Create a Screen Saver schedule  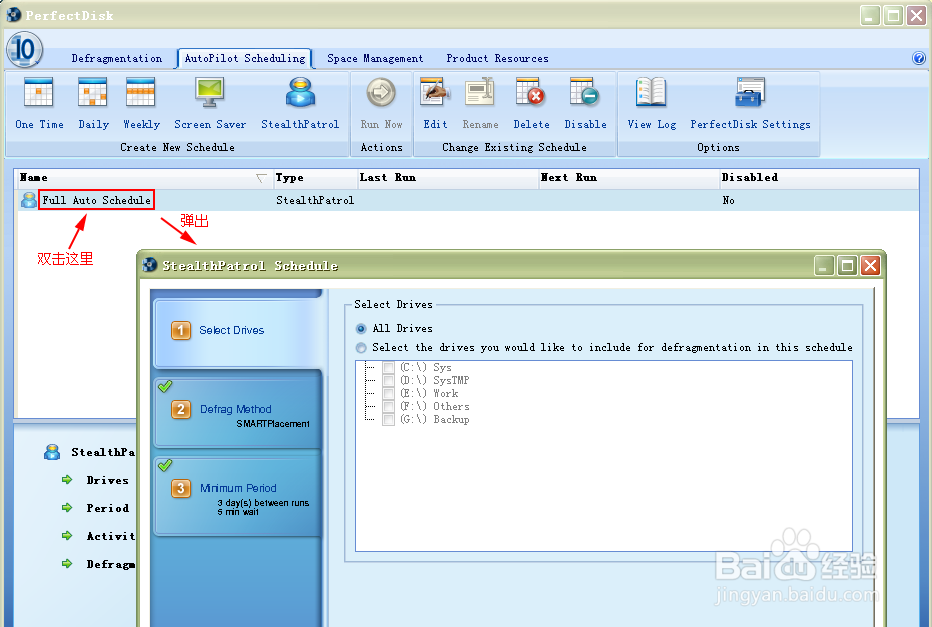point(210,102)
